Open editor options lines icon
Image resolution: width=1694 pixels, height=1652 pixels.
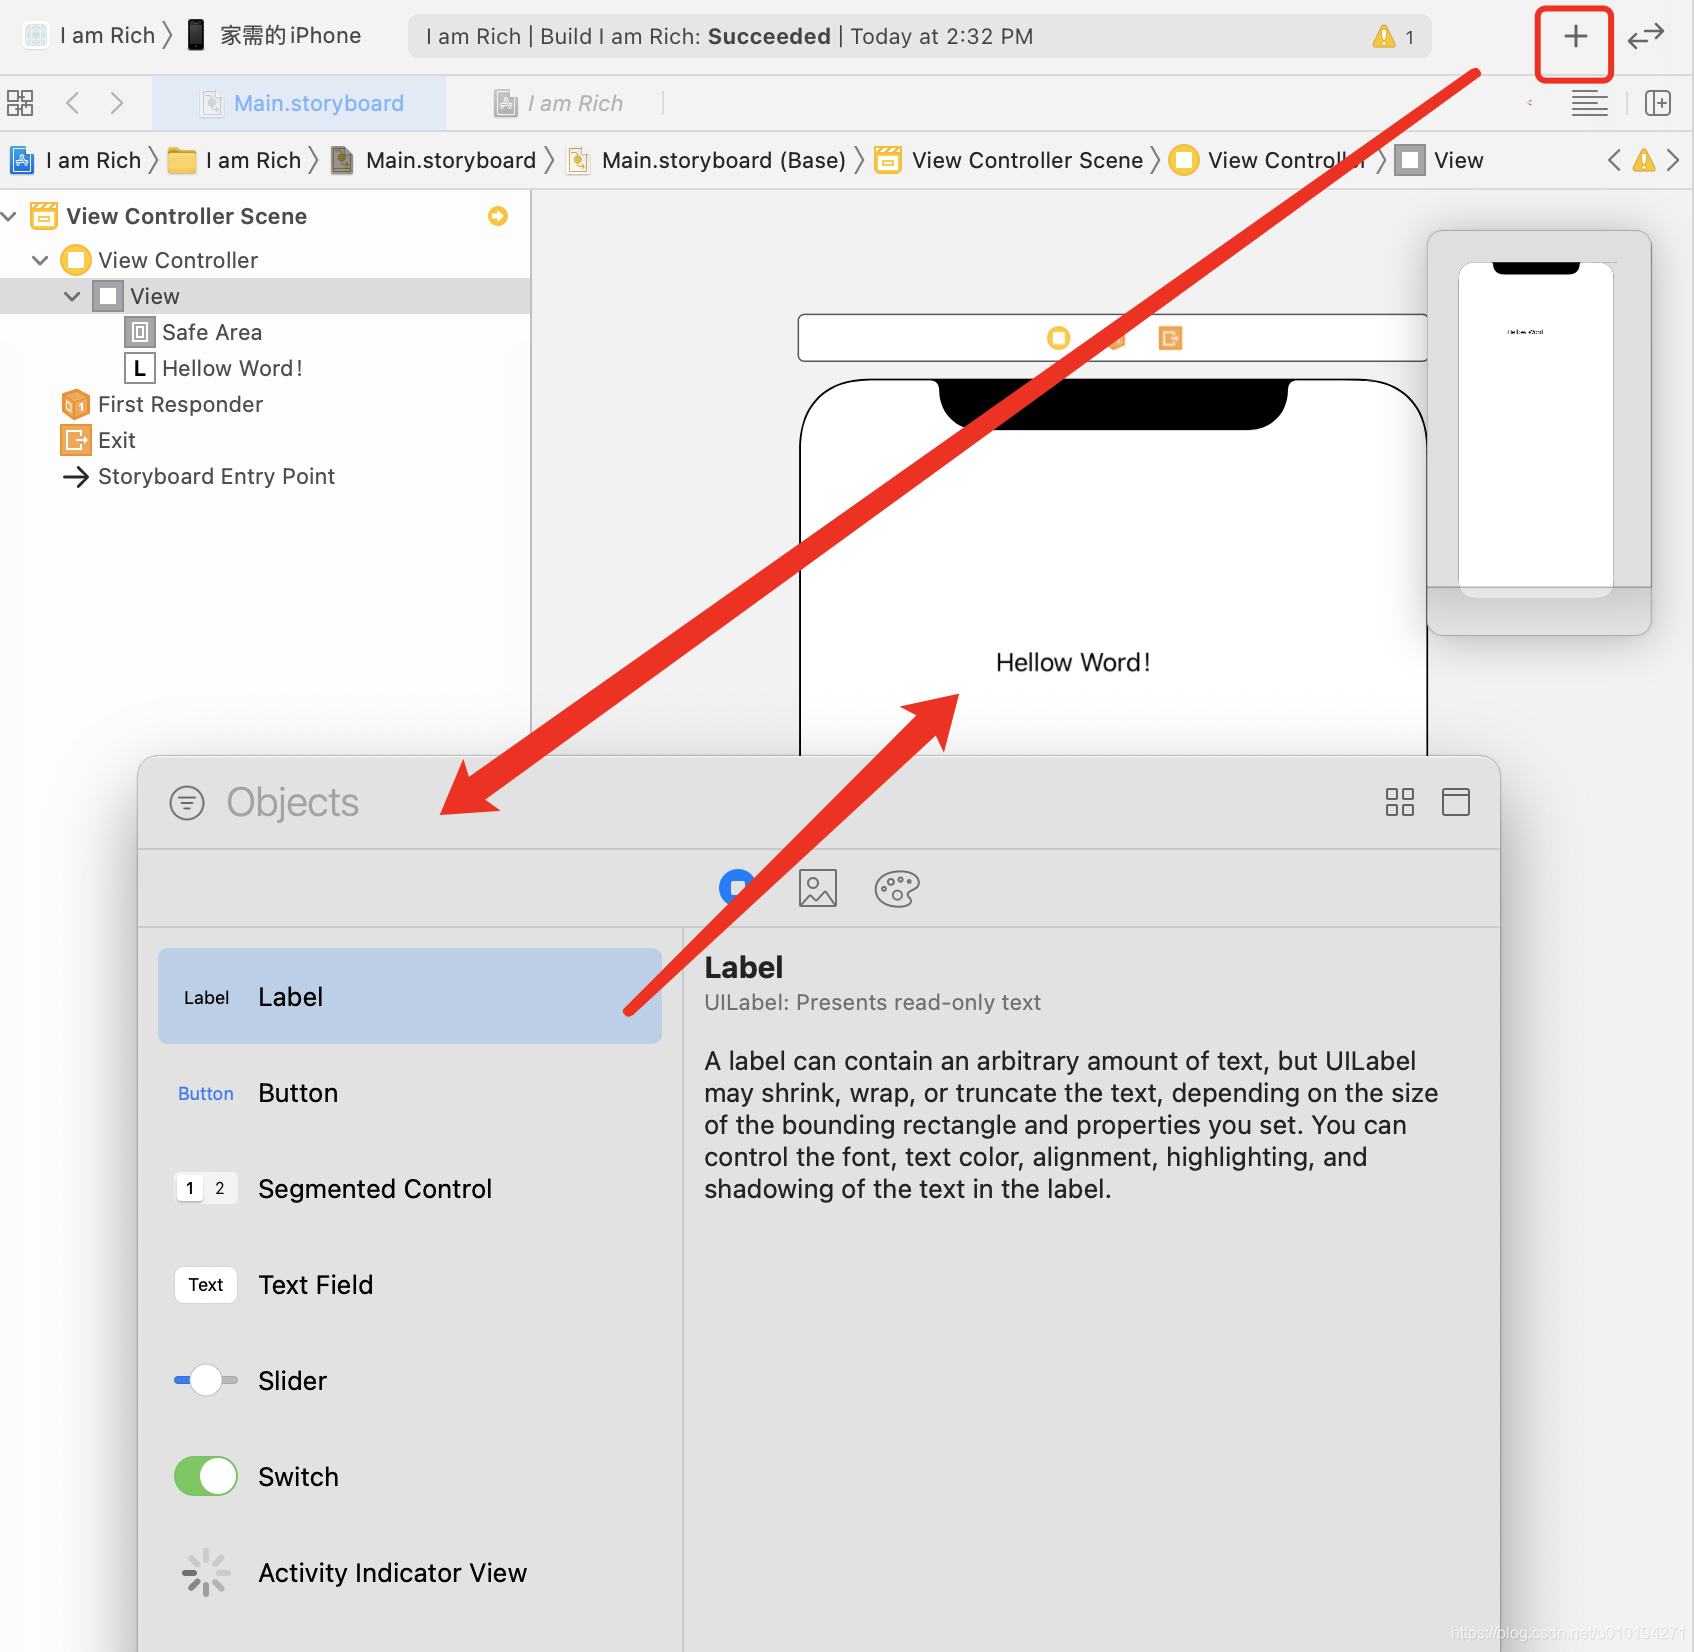[1589, 103]
